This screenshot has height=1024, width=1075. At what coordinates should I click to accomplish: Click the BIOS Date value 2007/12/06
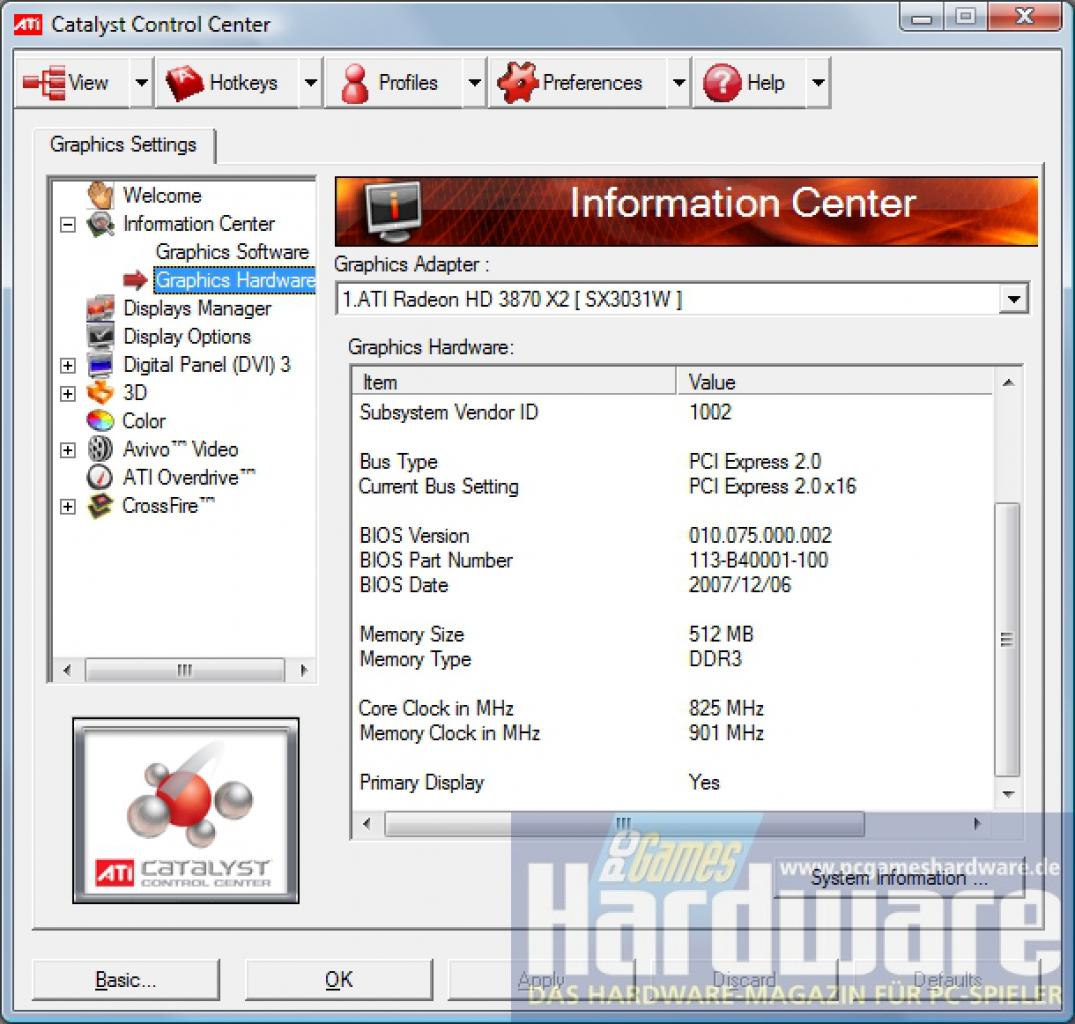(740, 585)
